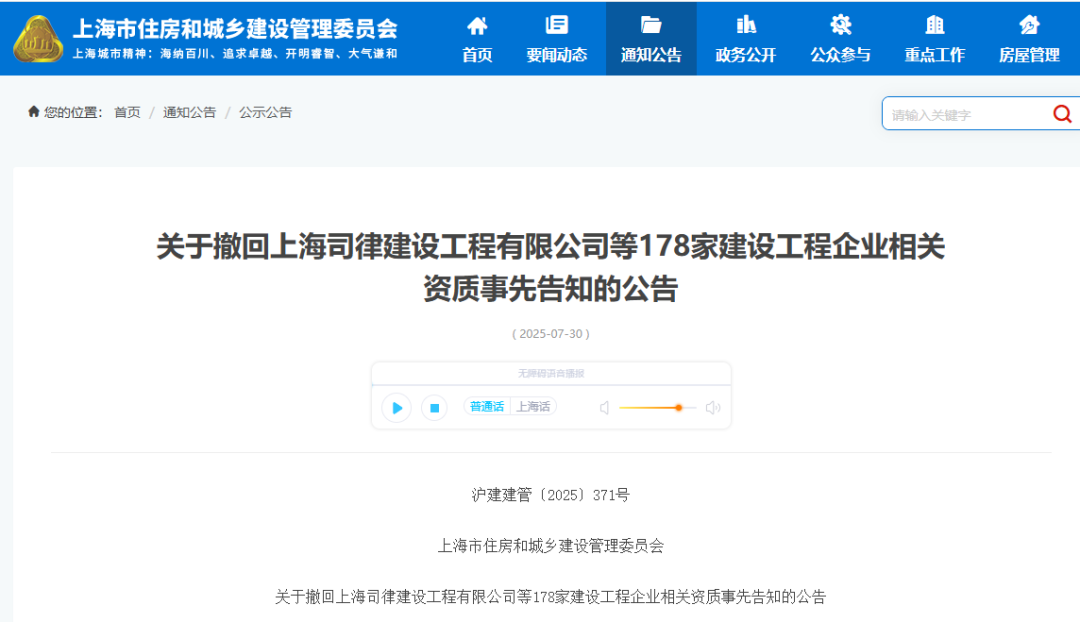Open the 公众参与 navigation menu

[840, 39]
